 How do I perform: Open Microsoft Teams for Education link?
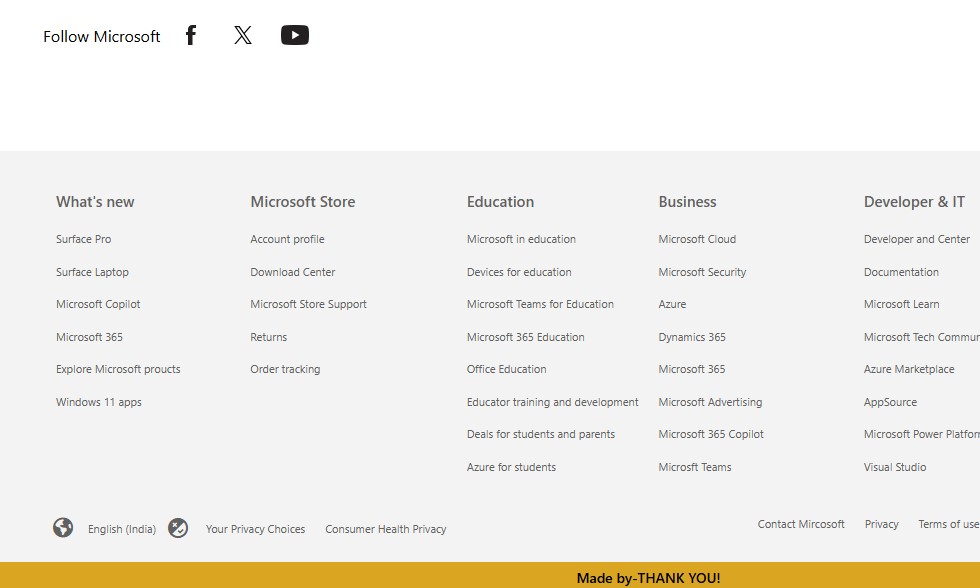click(540, 304)
